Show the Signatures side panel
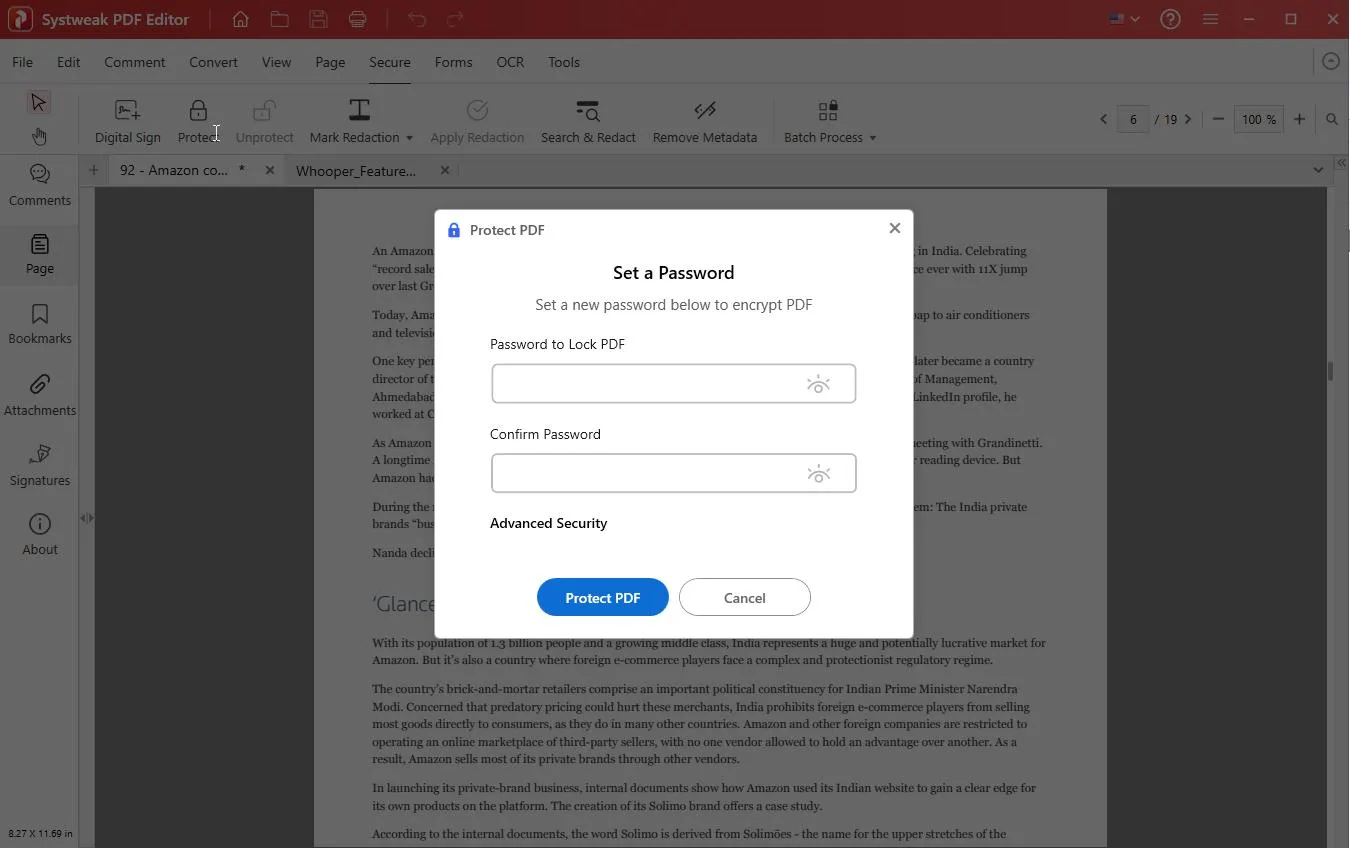The width and height of the screenshot is (1350, 848). point(40,465)
